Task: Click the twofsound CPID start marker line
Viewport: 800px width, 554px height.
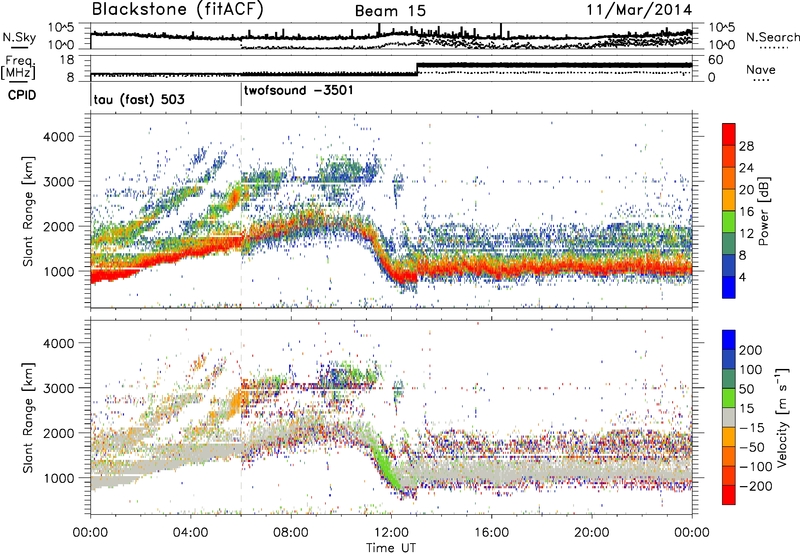Action: pyautogui.click(x=241, y=95)
